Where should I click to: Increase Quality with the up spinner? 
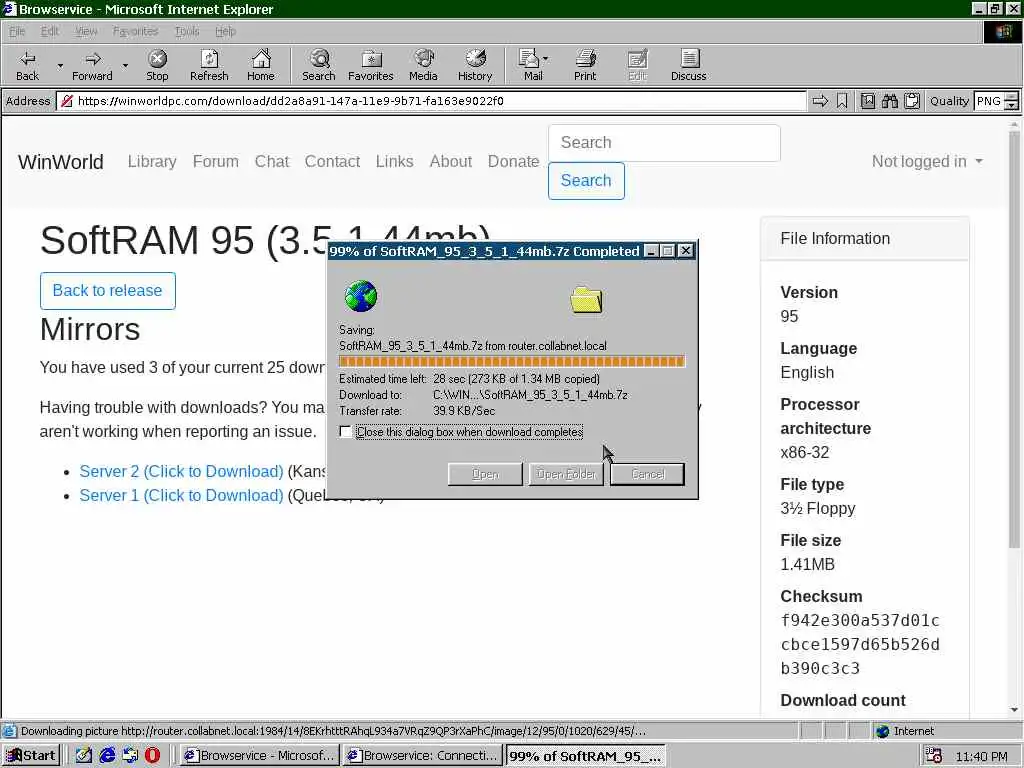1012,97
